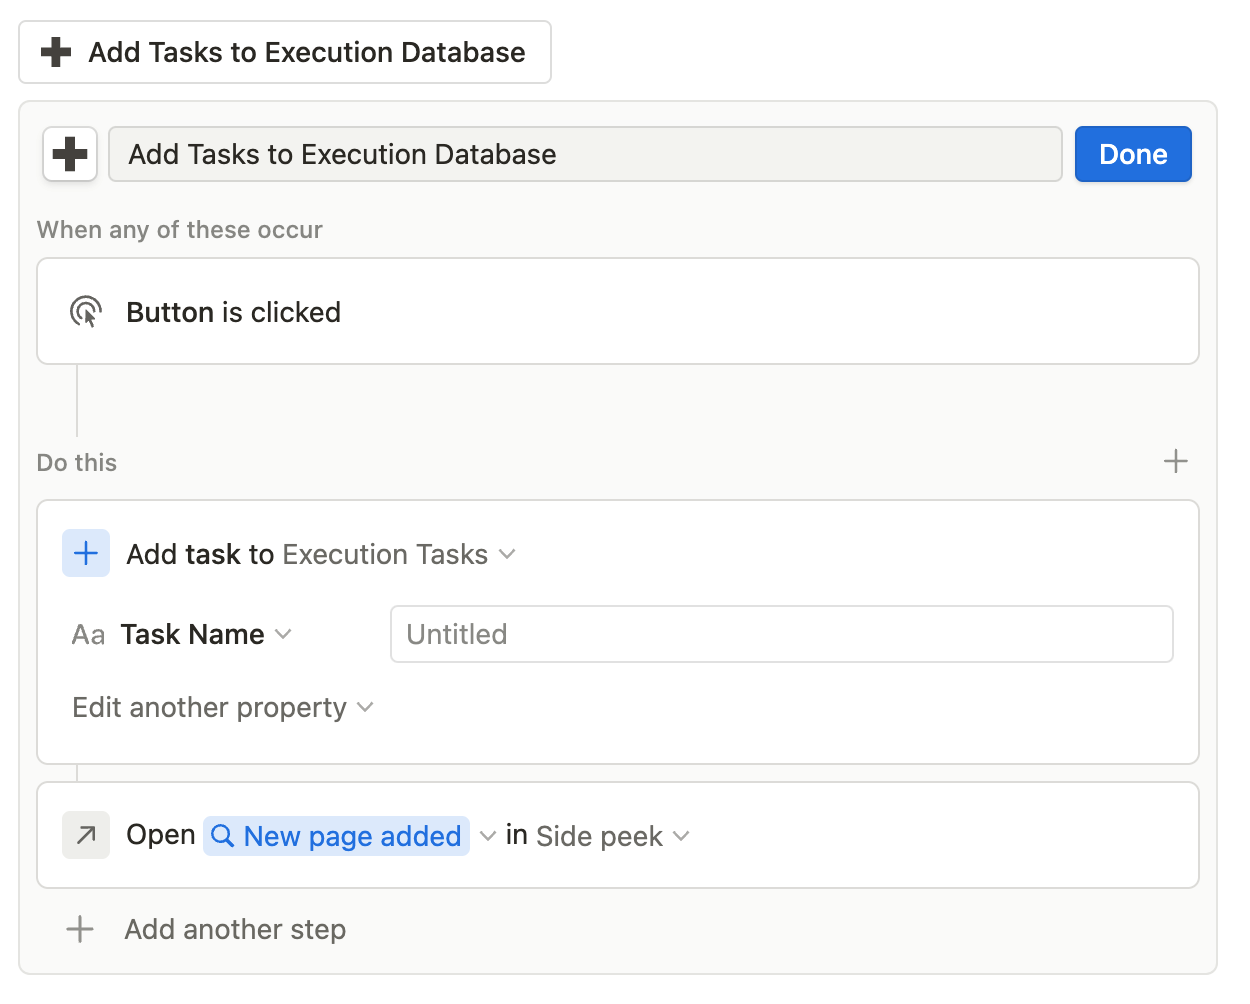Click the cursor icon beside Button is clicked

[x=86, y=312]
